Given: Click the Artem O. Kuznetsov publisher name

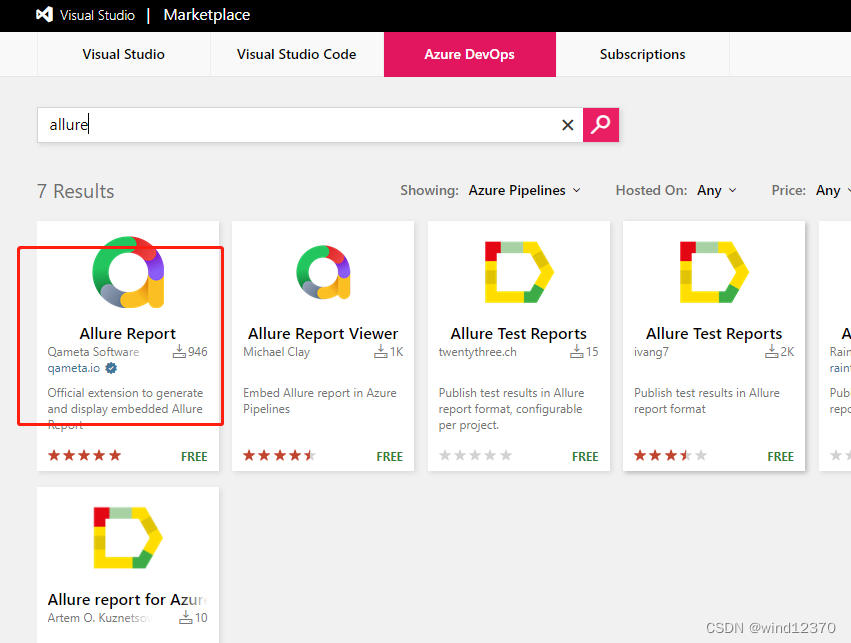Looking at the screenshot, I should [x=100, y=617].
